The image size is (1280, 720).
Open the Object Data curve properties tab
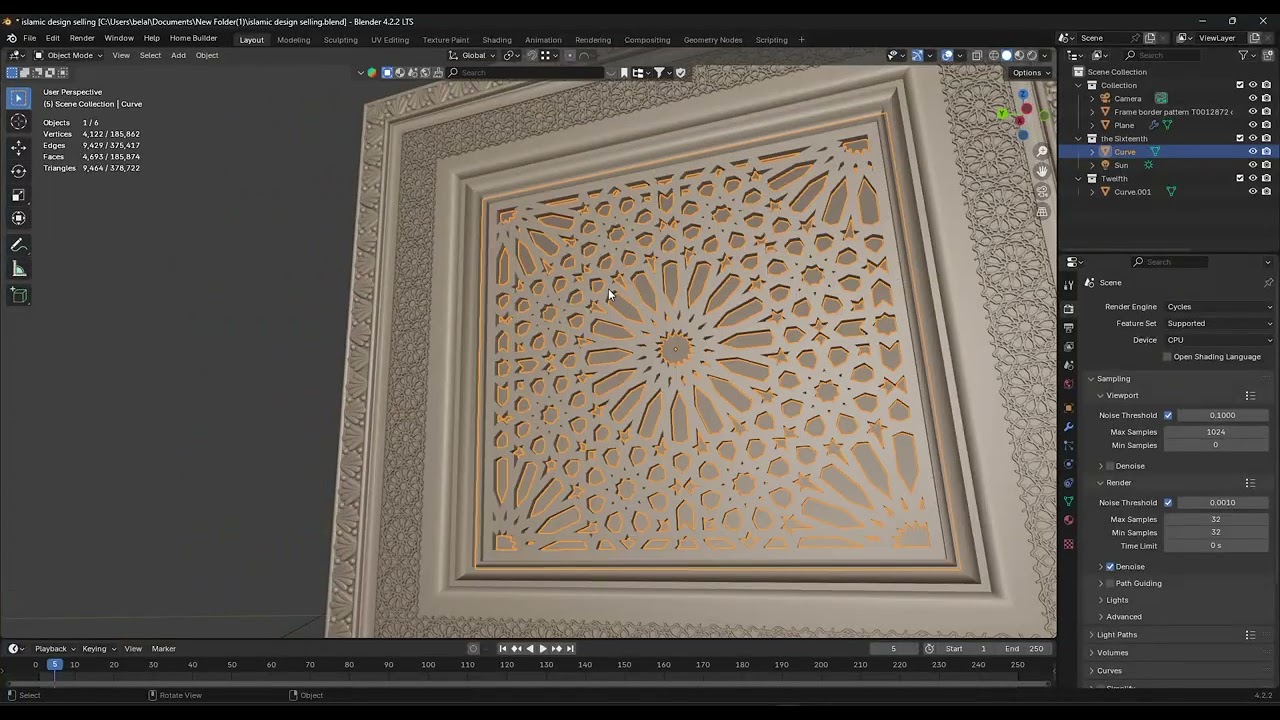[x=1068, y=501]
